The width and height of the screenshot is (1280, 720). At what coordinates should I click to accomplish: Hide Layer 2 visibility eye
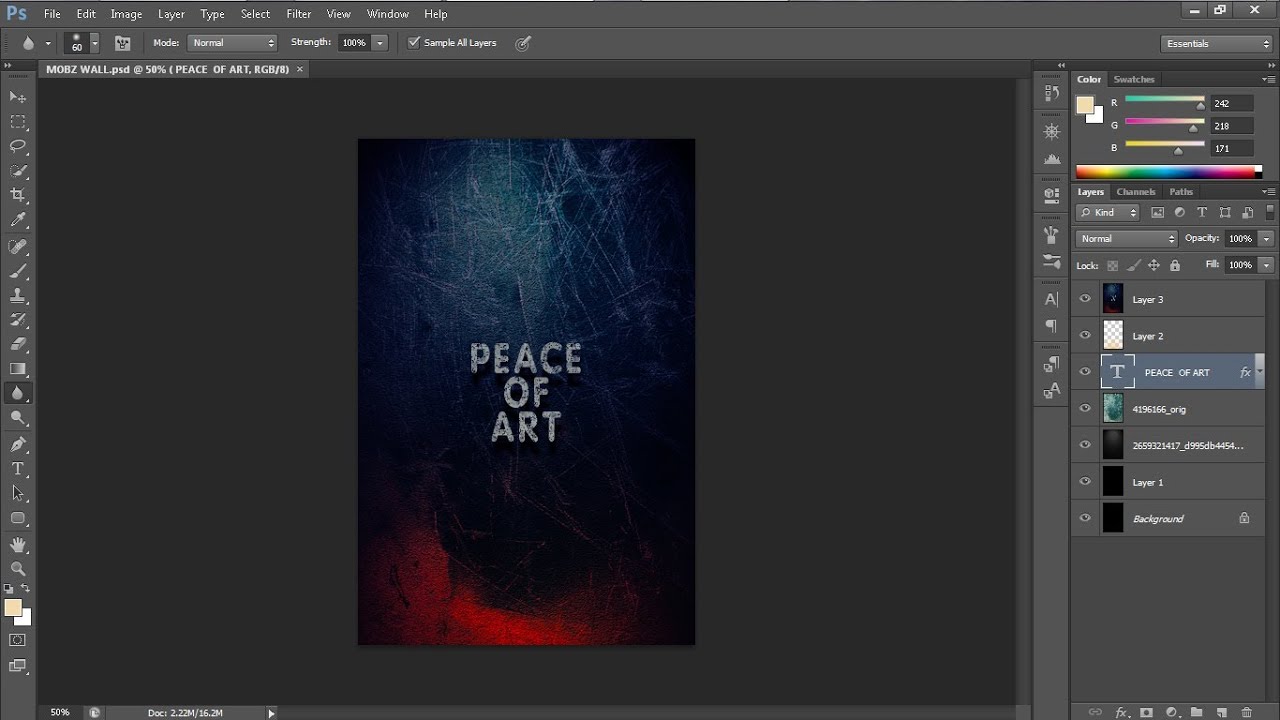pyautogui.click(x=1085, y=336)
